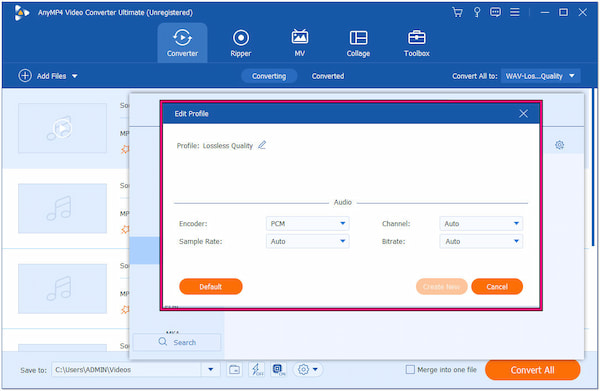The image size is (600, 391).
Task: Open the Encoder PCM dropdown
Action: pyautogui.click(x=307, y=223)
